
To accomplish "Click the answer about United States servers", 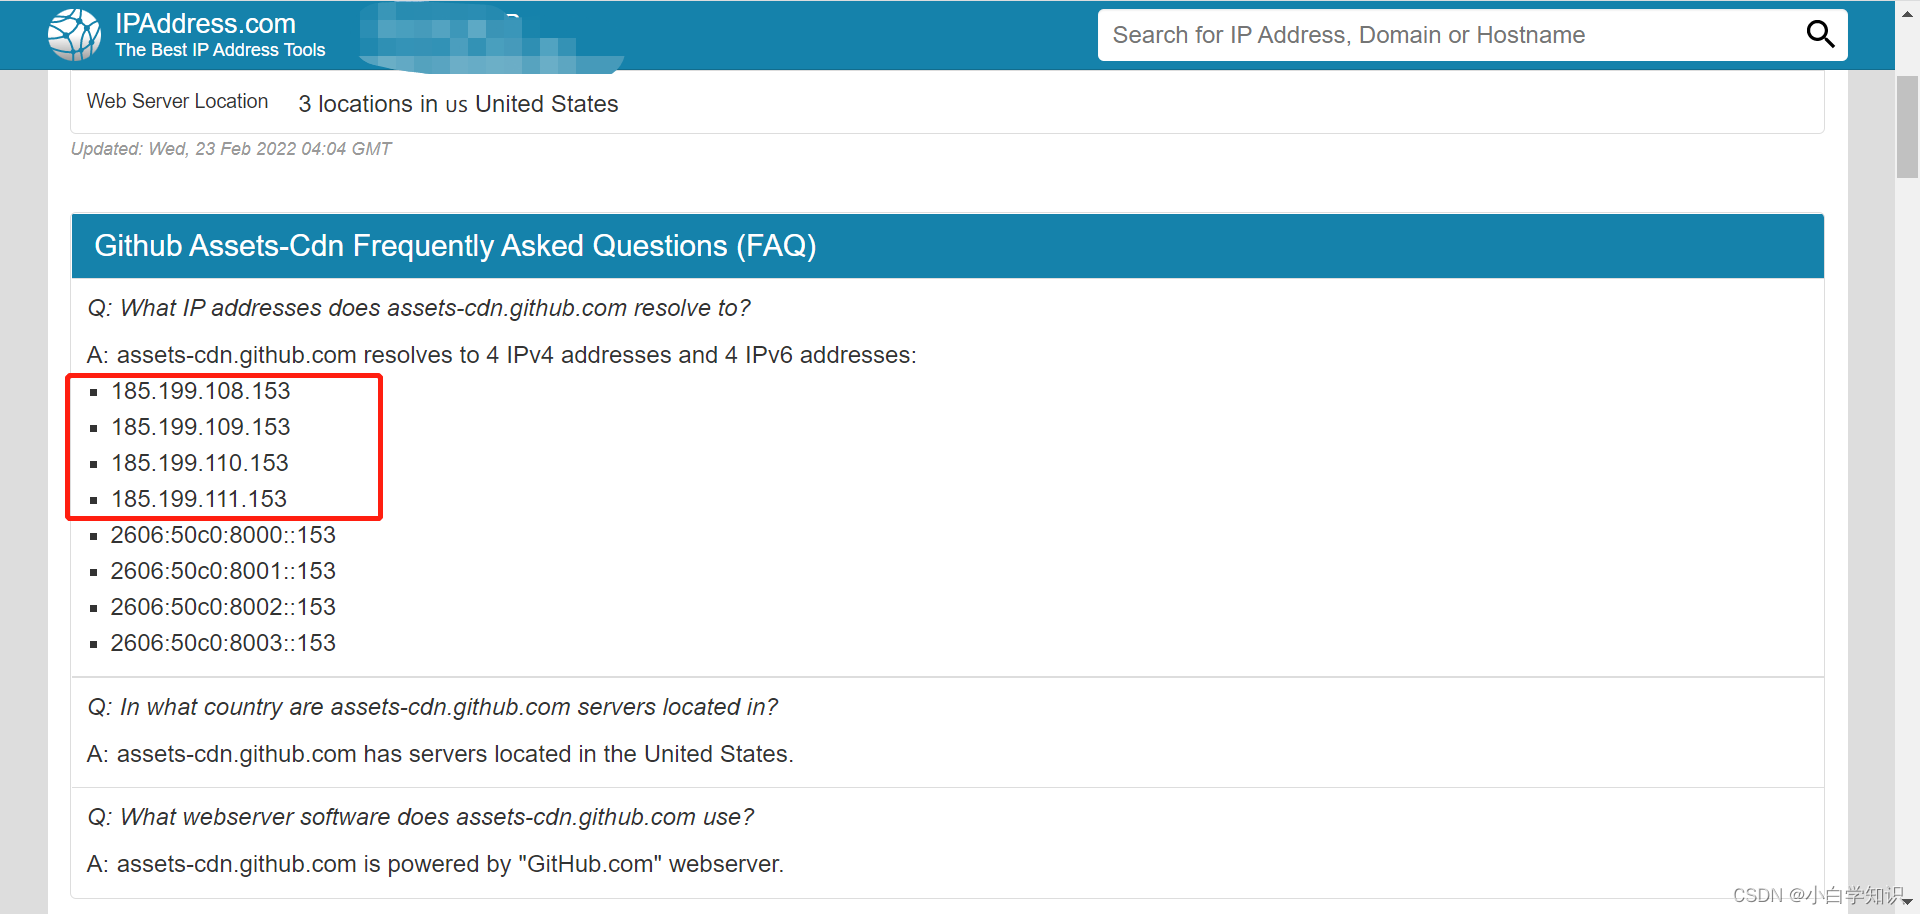I will [x=440, y=754].
